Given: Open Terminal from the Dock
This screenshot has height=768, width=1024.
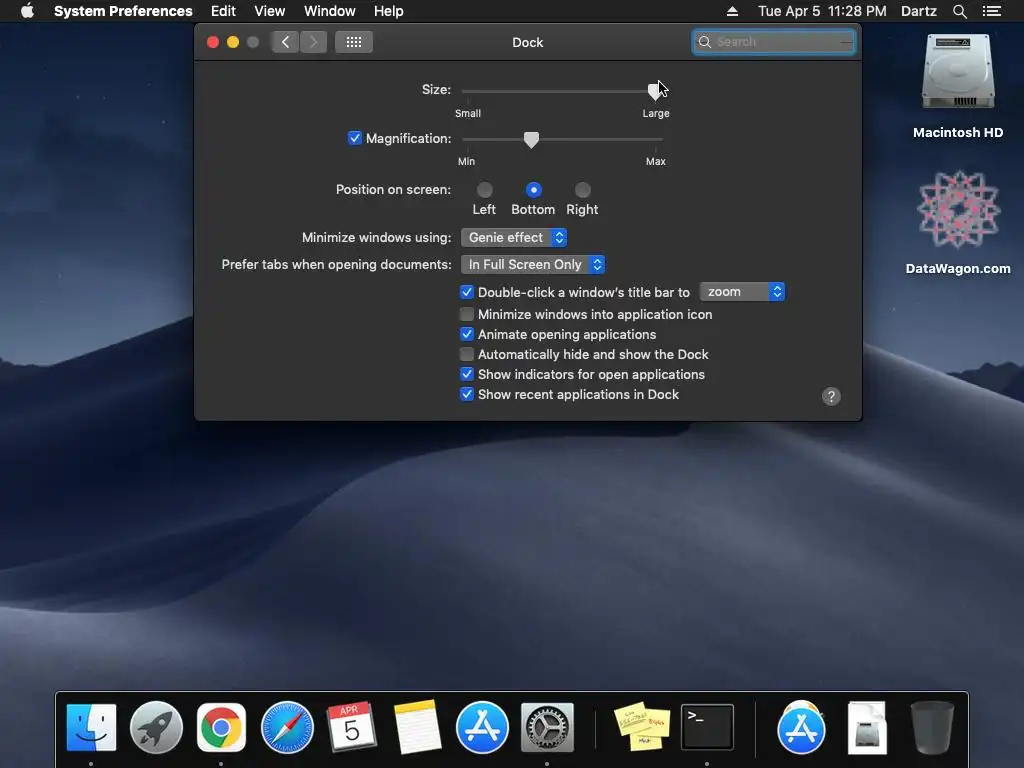Looking at the screenshot, I should 707,727.
